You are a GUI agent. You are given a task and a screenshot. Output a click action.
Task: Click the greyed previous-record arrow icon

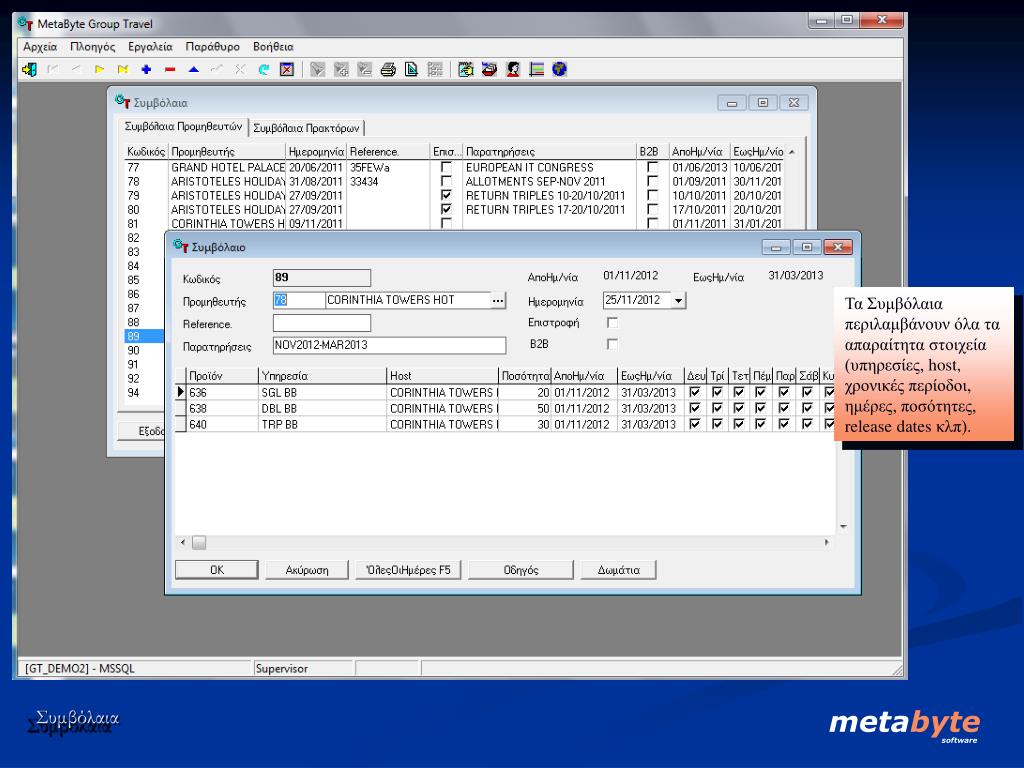(x=76, y=69)
